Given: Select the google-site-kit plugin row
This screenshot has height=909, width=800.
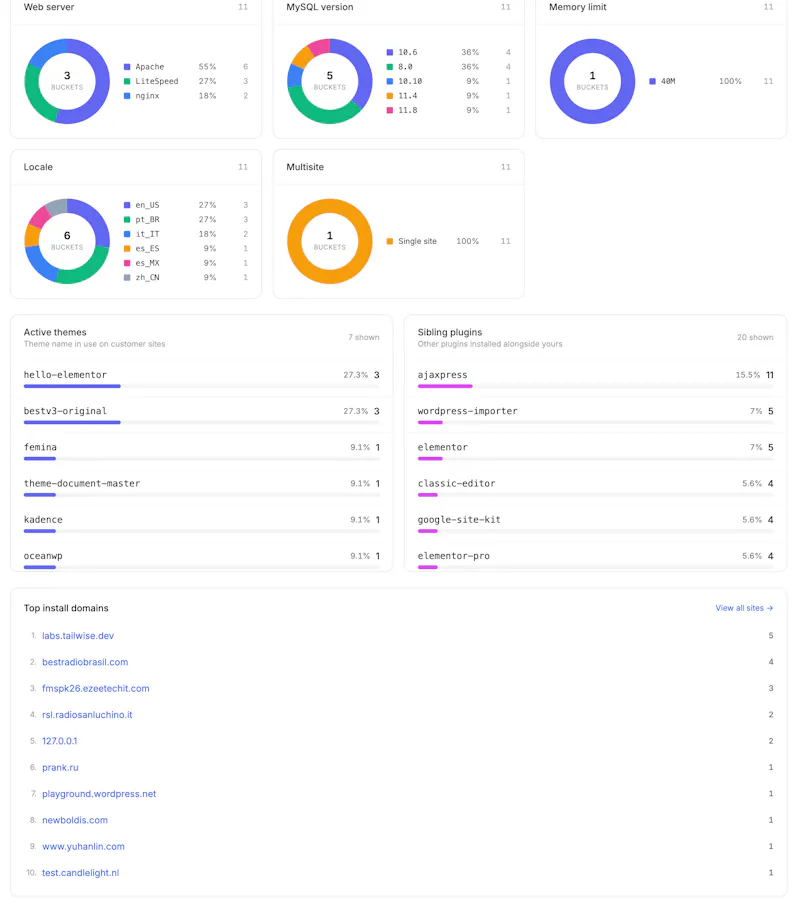Looking at the screenshot, I should (x=595, y=524).
